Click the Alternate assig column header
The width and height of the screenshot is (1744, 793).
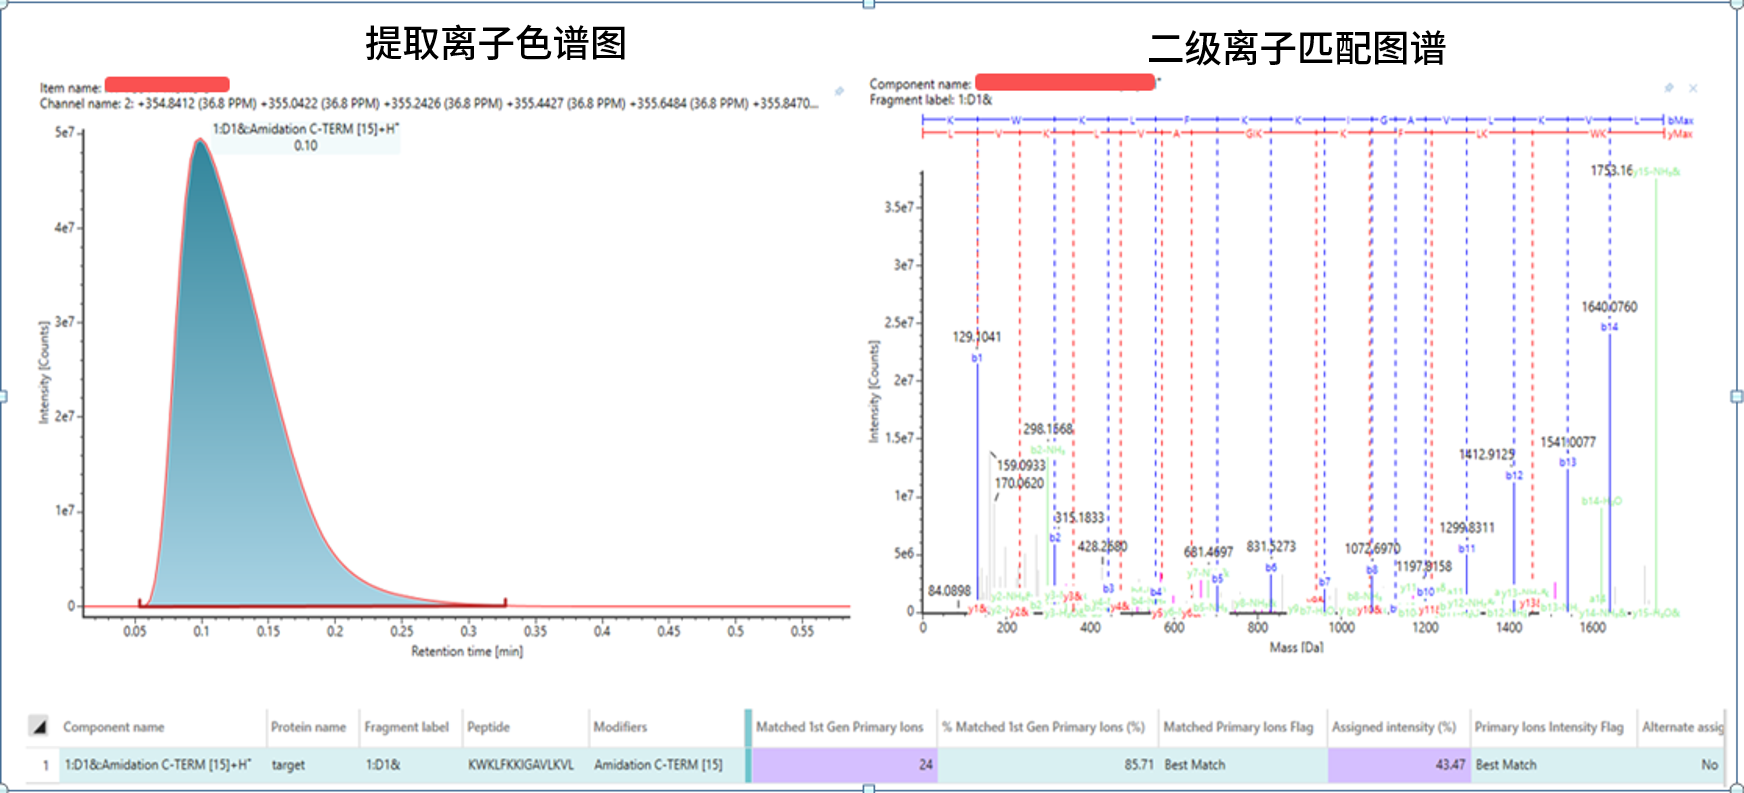pyautogui.click(x=1683, y=727)
